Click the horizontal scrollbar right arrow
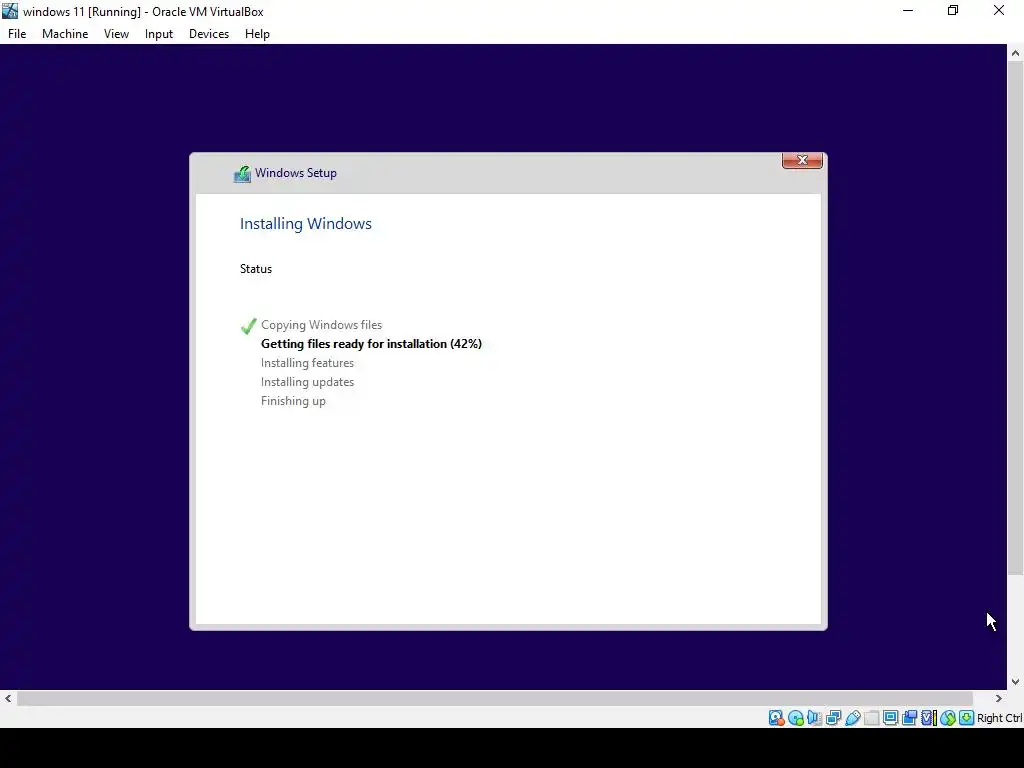This screenshot has width=1024, height=768. point(999,699)
